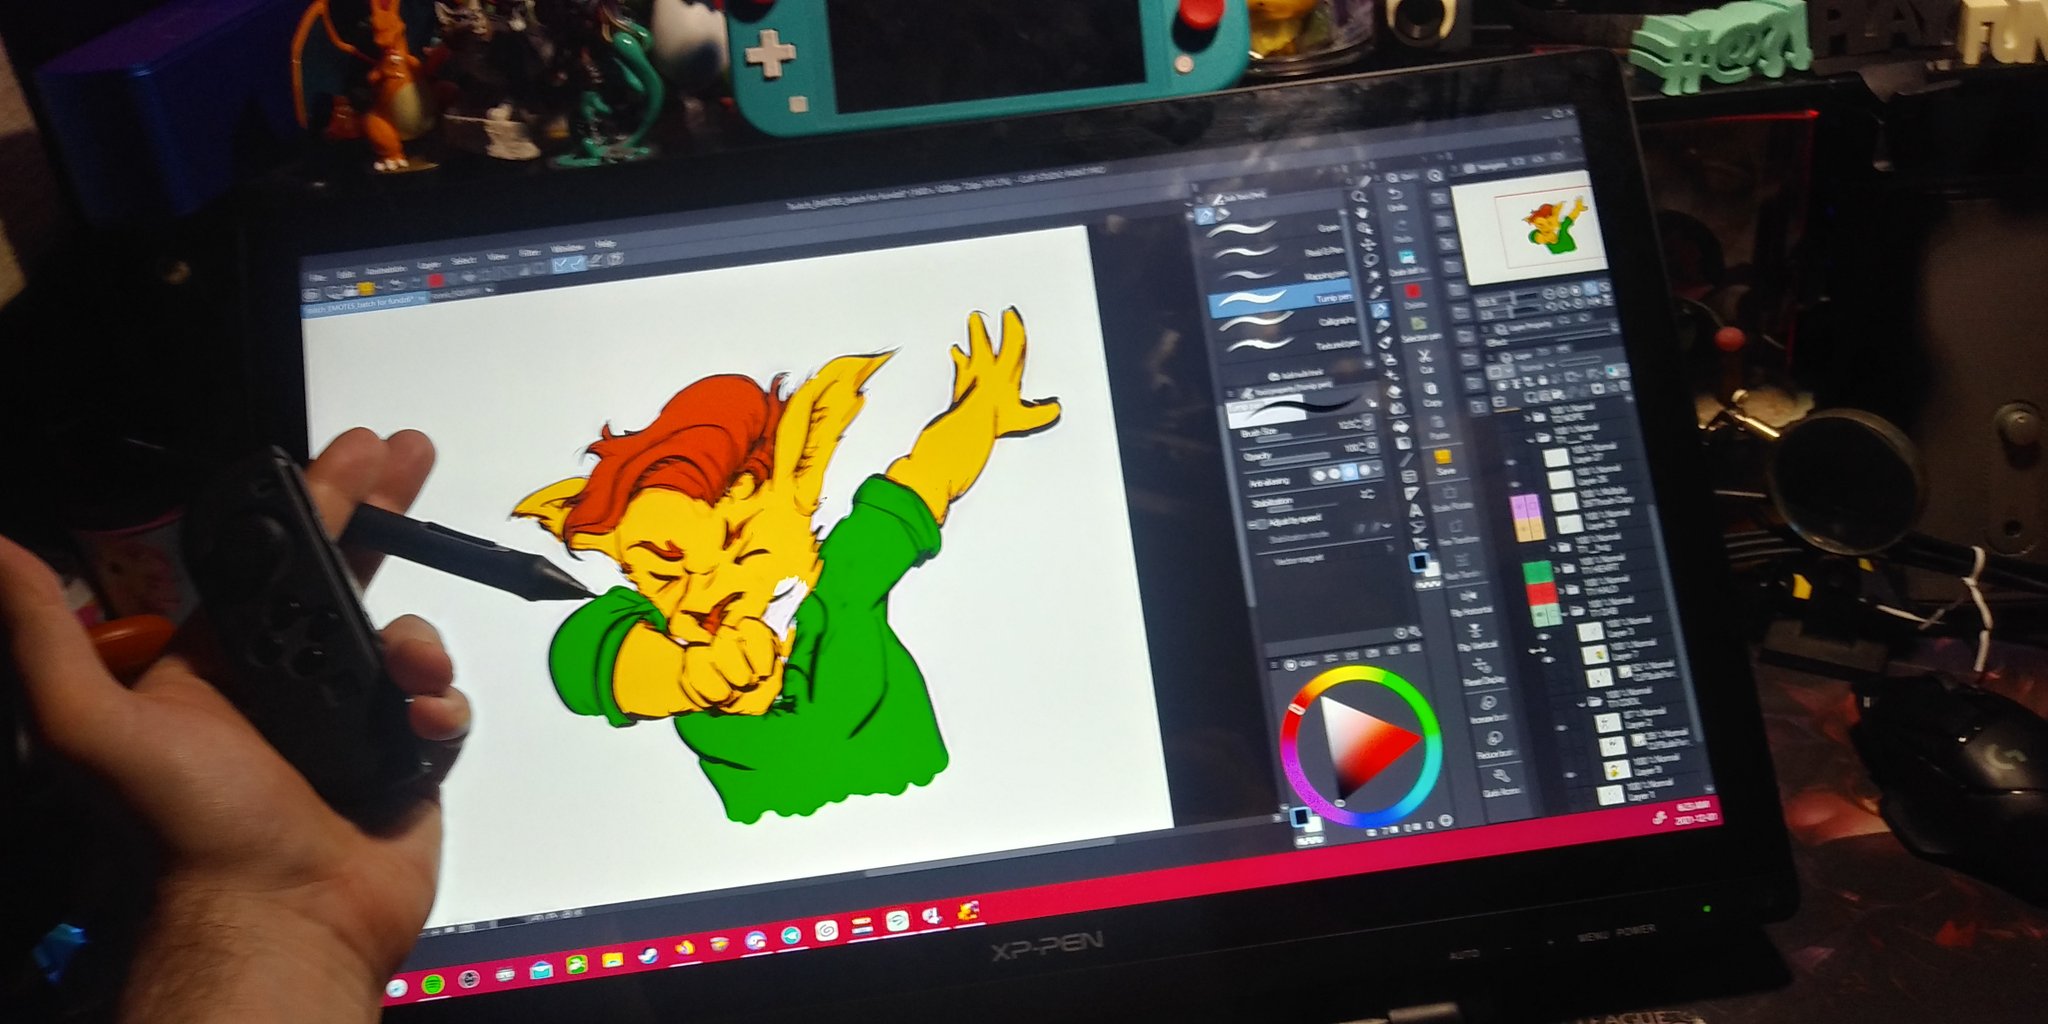
Task: Open the View menu
Action: 496,257
